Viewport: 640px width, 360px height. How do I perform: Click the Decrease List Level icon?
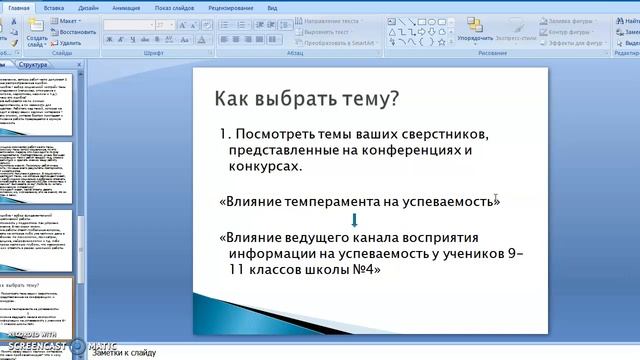coord(260,25)
